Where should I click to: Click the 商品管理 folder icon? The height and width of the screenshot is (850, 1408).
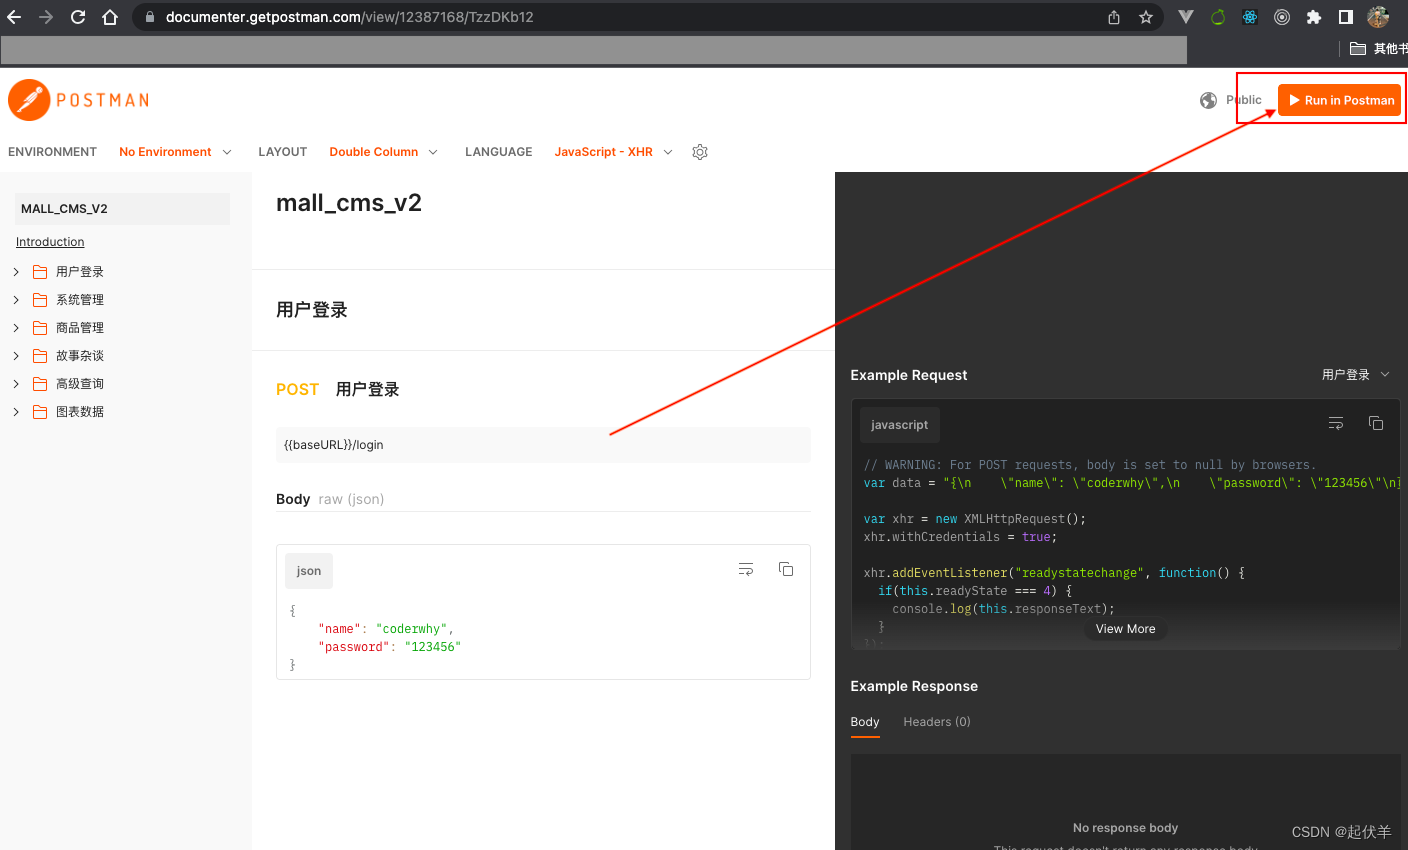coord(40,328)
